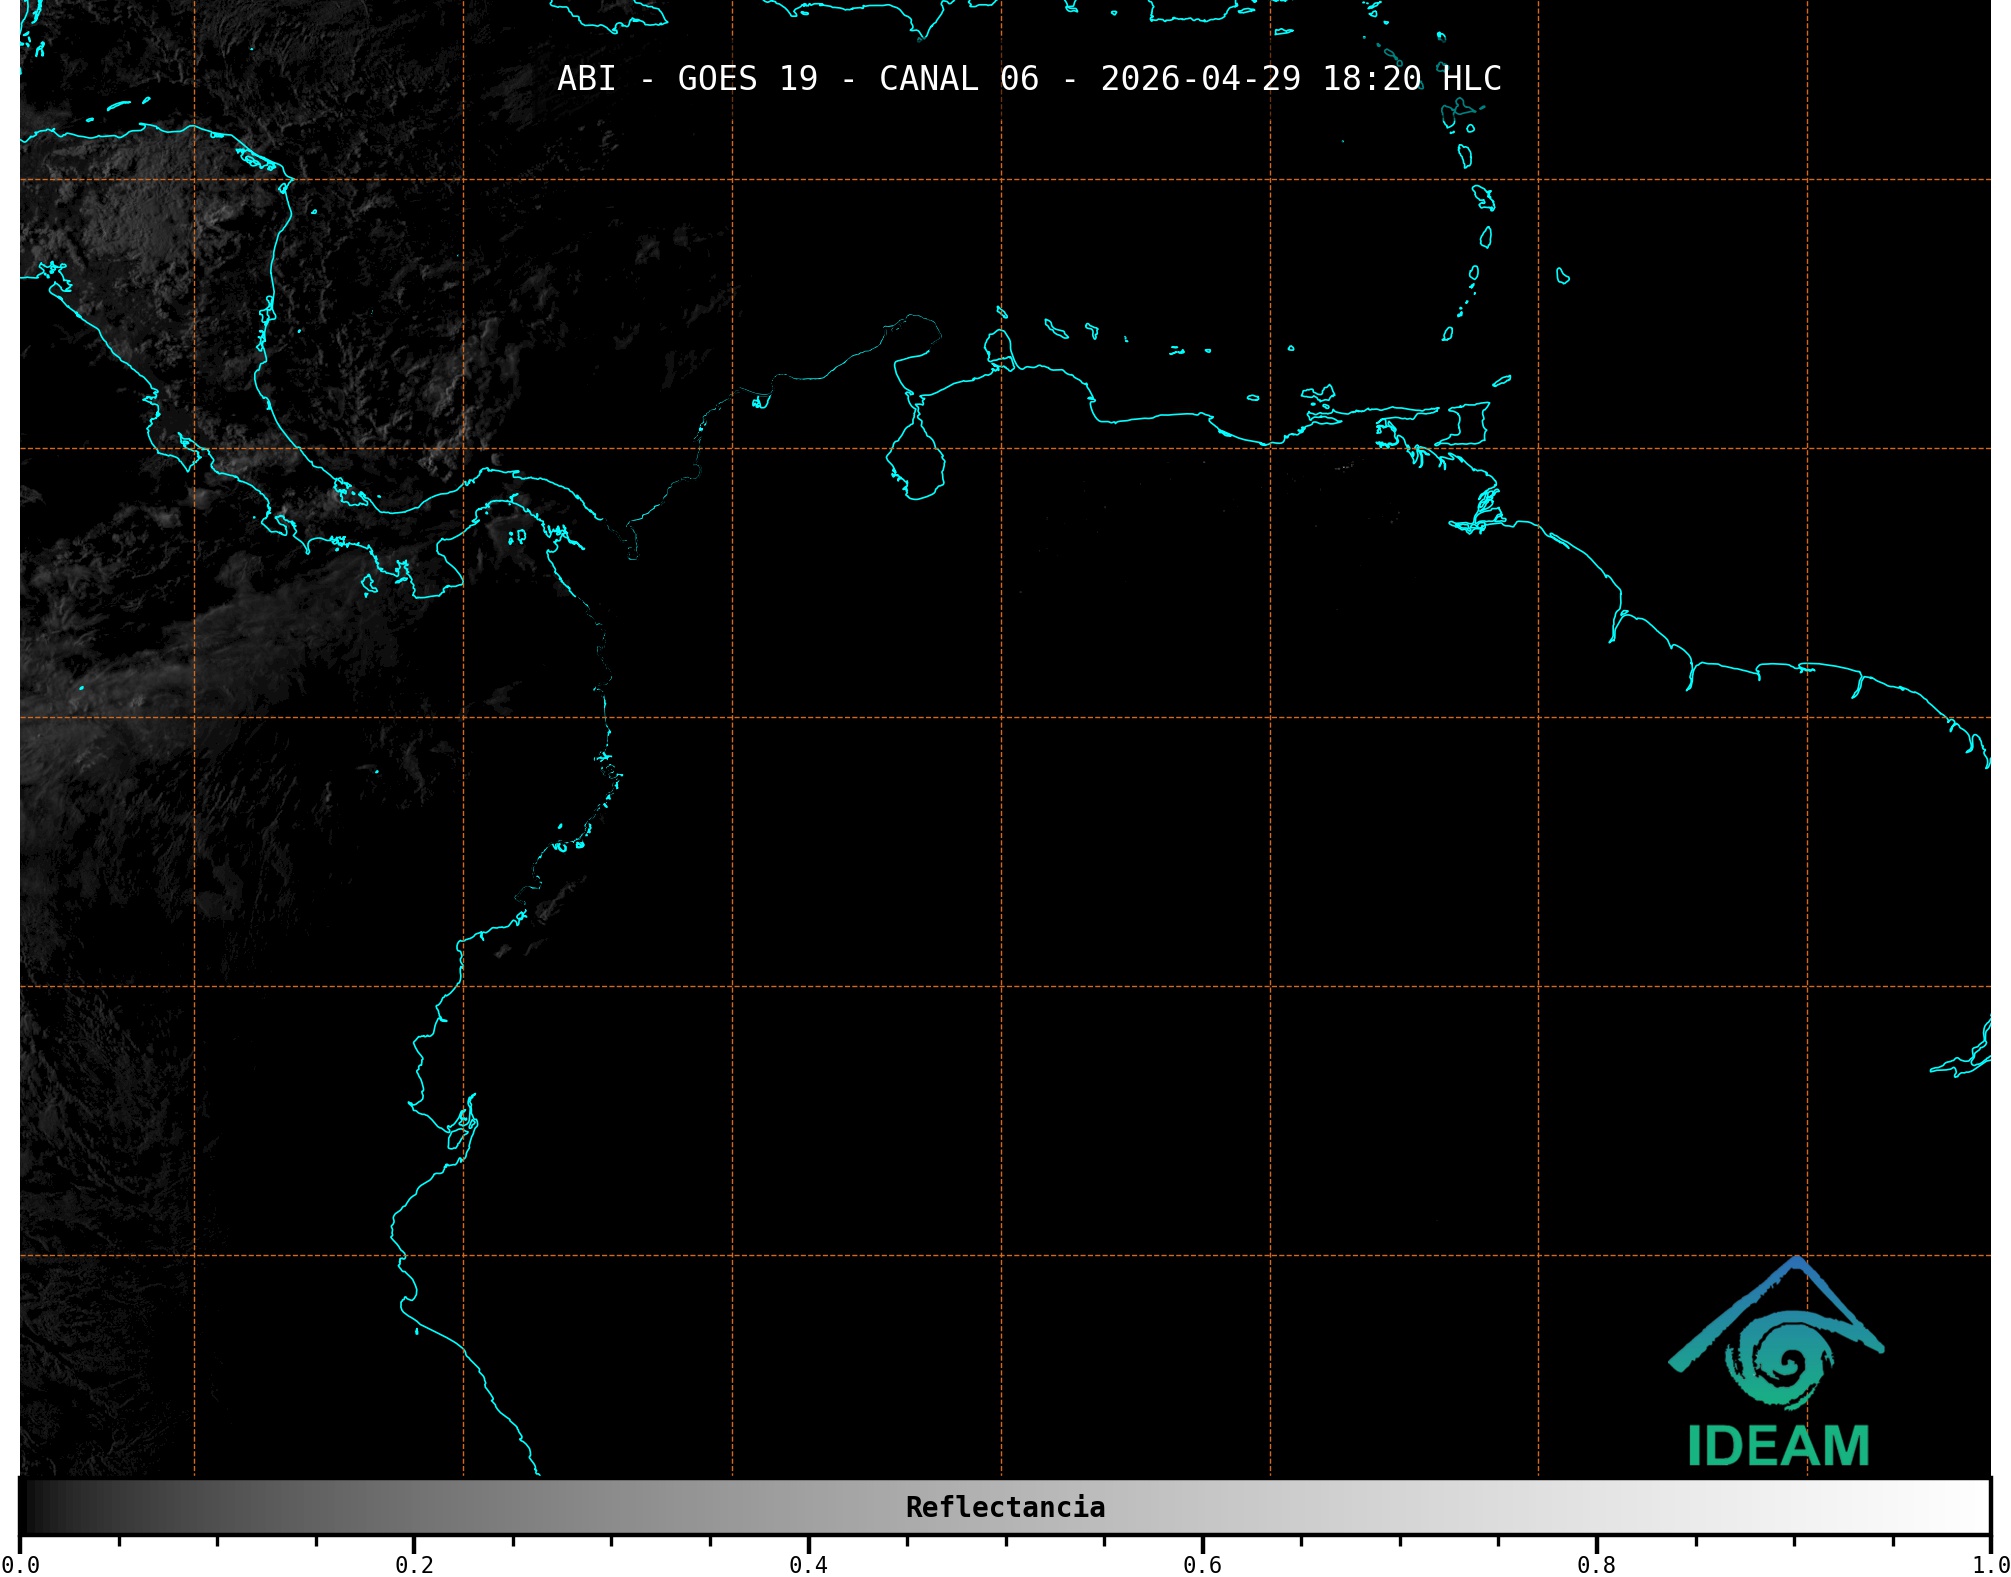Click the image title text ABI - GOES 19
Image resolution: width=2011 pixels, height=1577 pixels.
687,78
